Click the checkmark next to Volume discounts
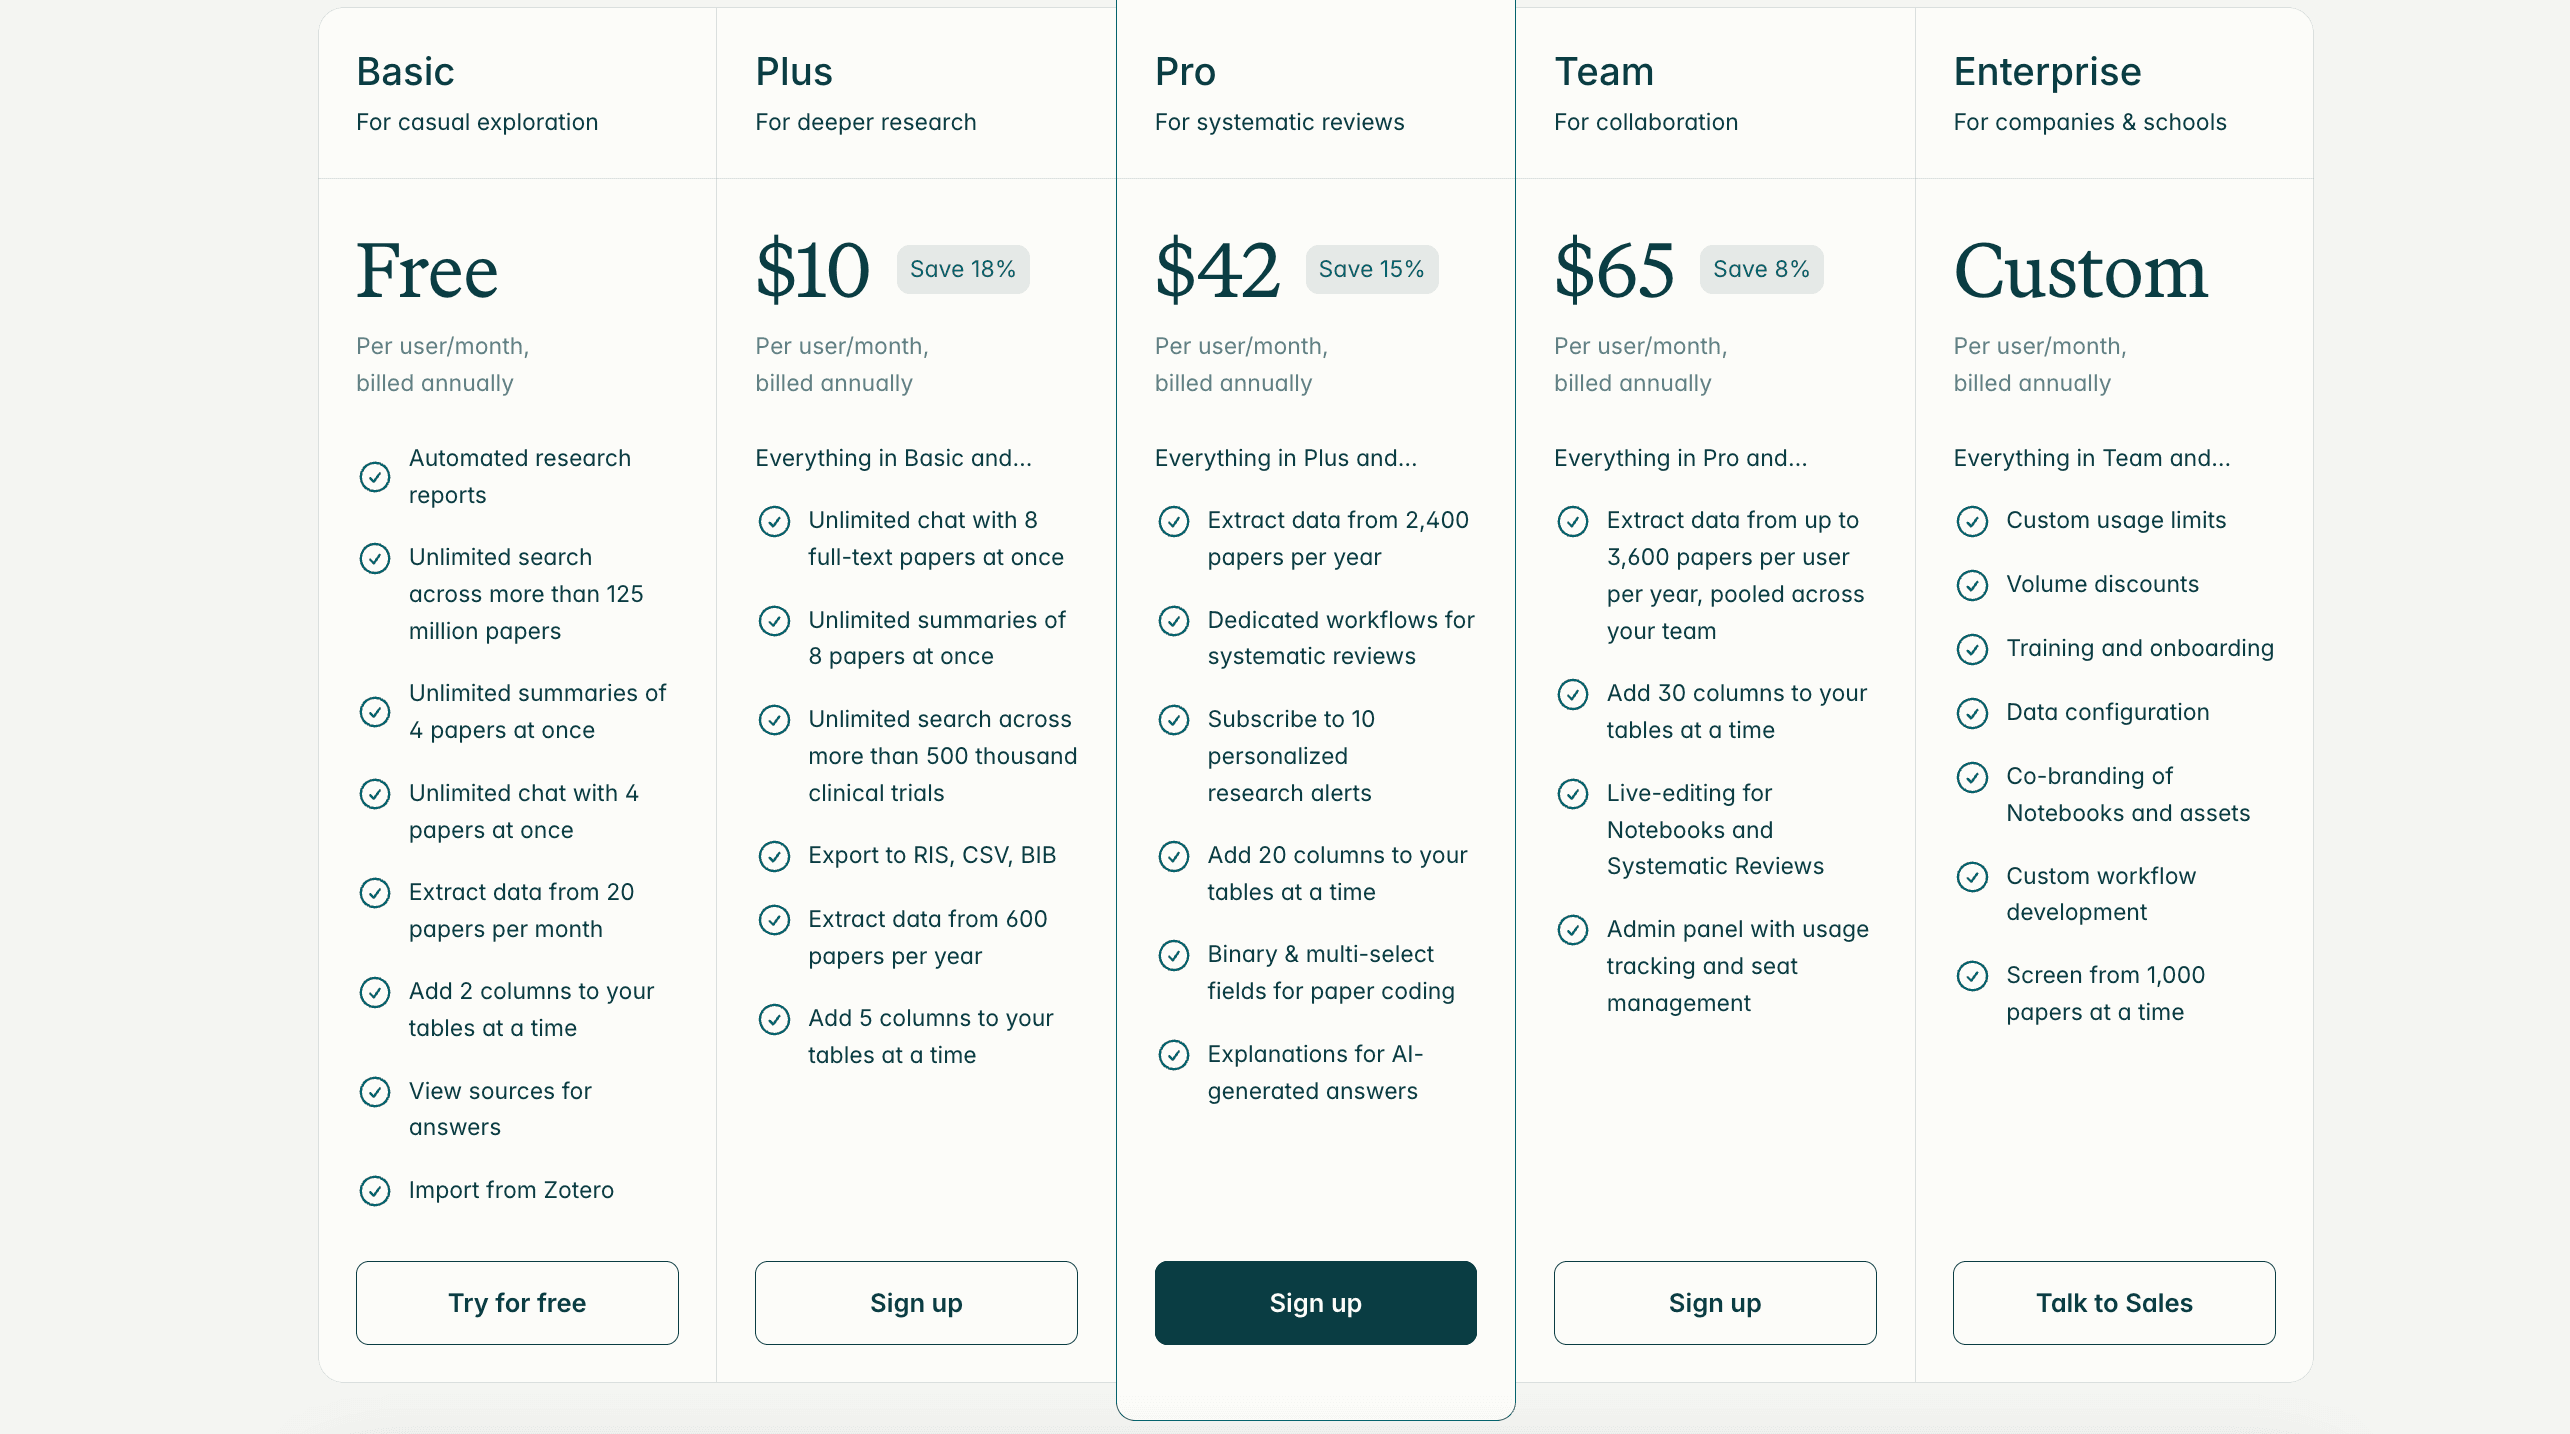2570x1434 pixels. click(x=1973, y=585)
